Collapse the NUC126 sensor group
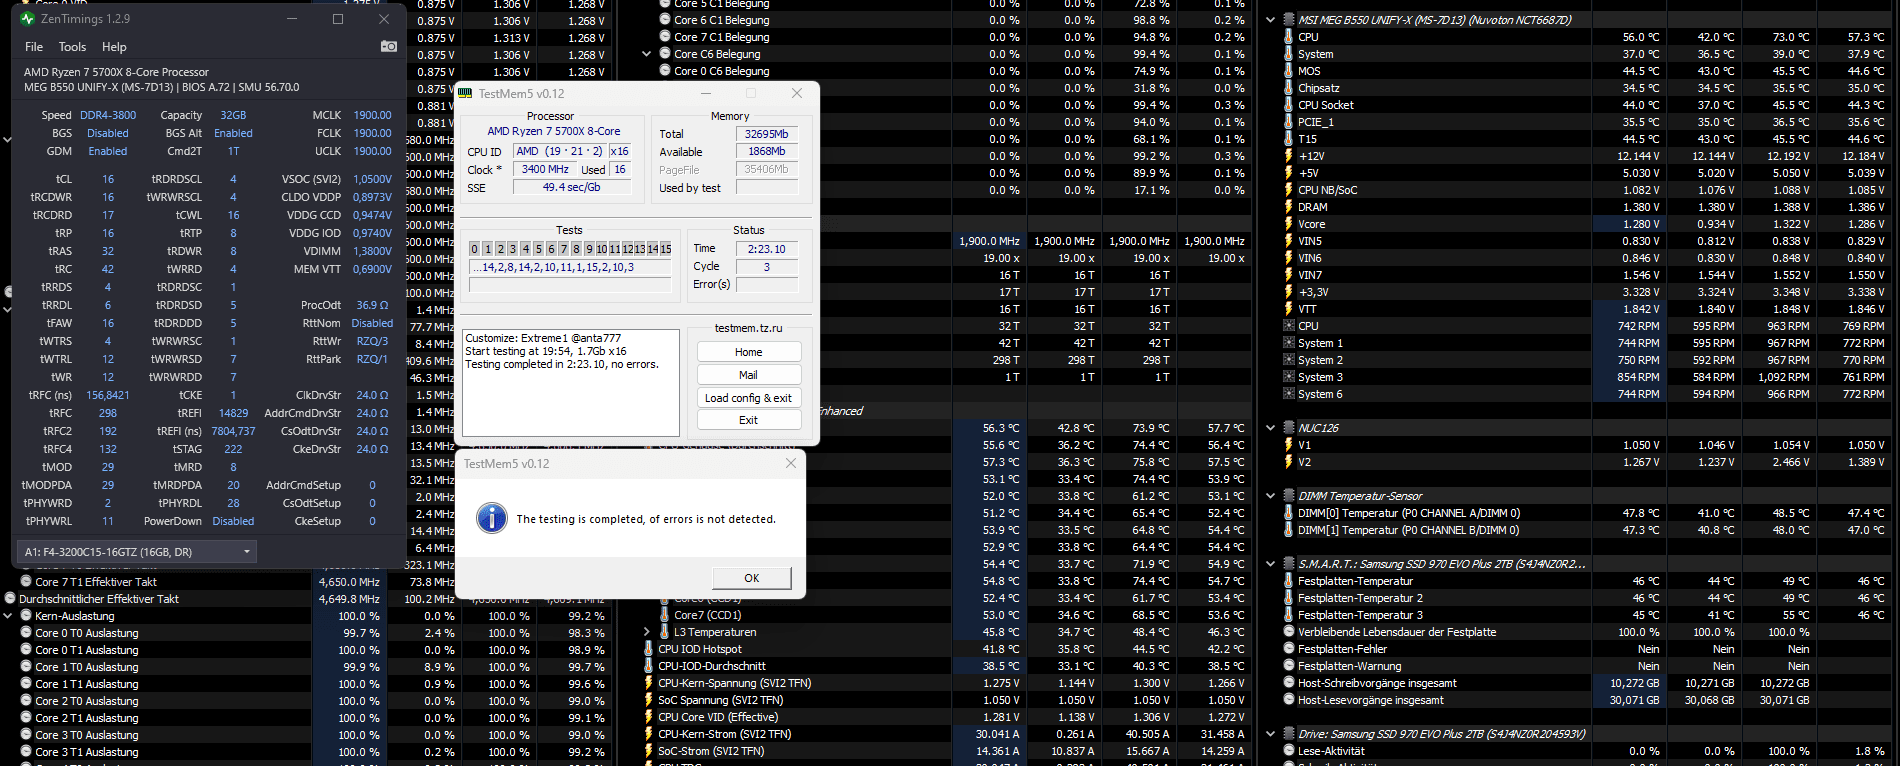 tap(1270, 428)
